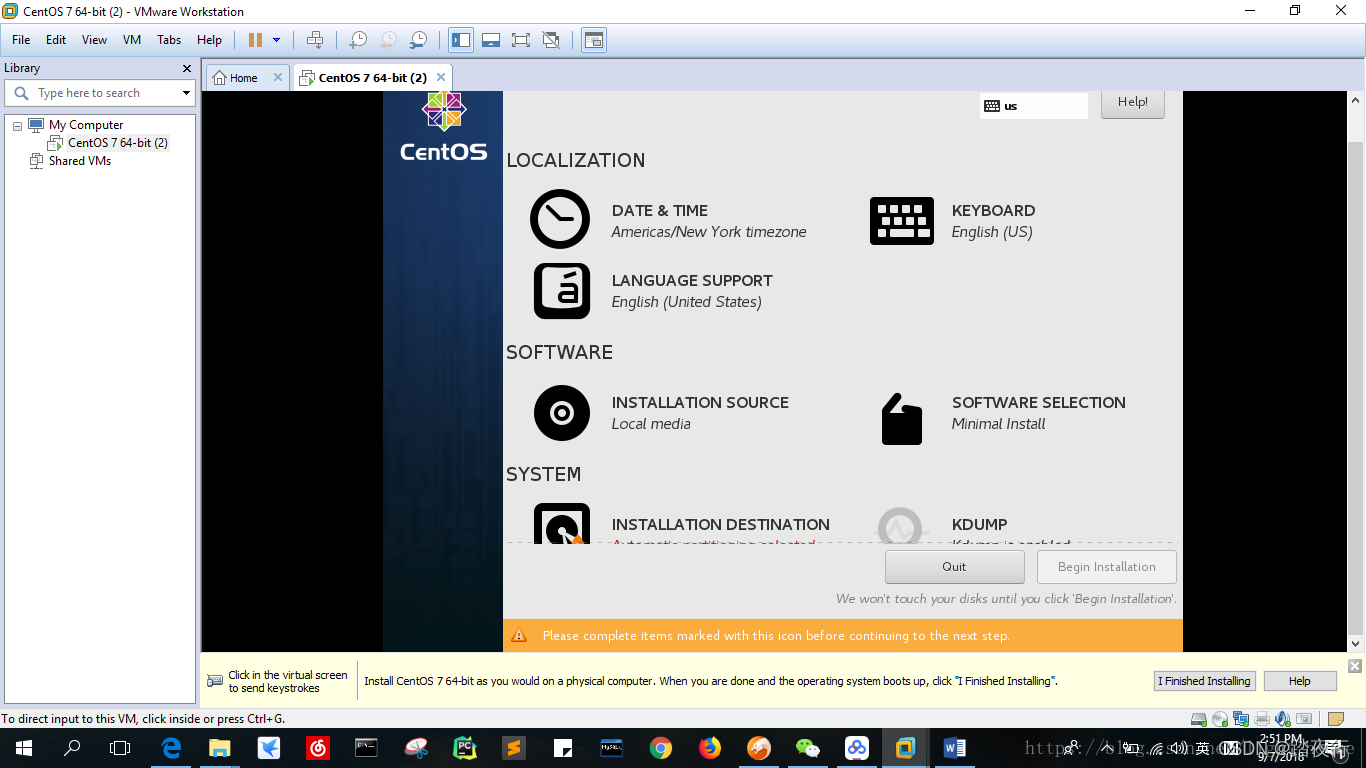This screenshot has height=768, width=1366.
Task: Close the CentOS 7 64-bit (2) tab
Action: pyautogui.click(x=440, y=77)
